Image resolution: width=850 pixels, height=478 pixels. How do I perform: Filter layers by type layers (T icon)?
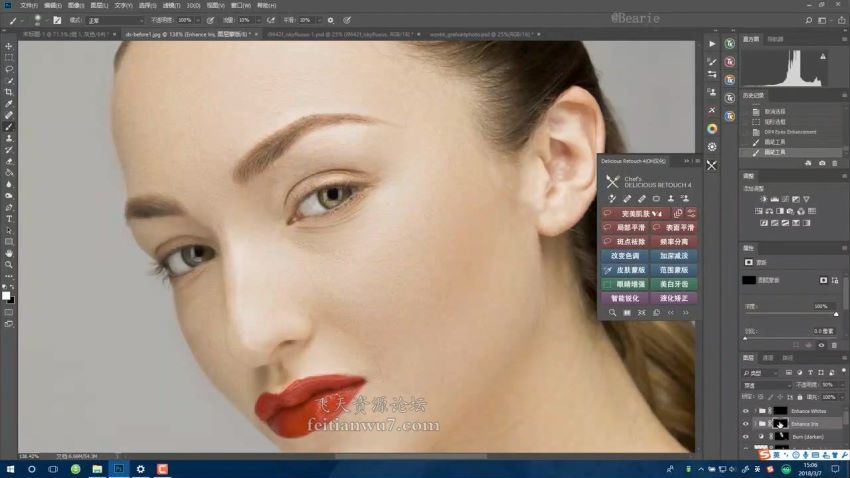click(810, 372)
